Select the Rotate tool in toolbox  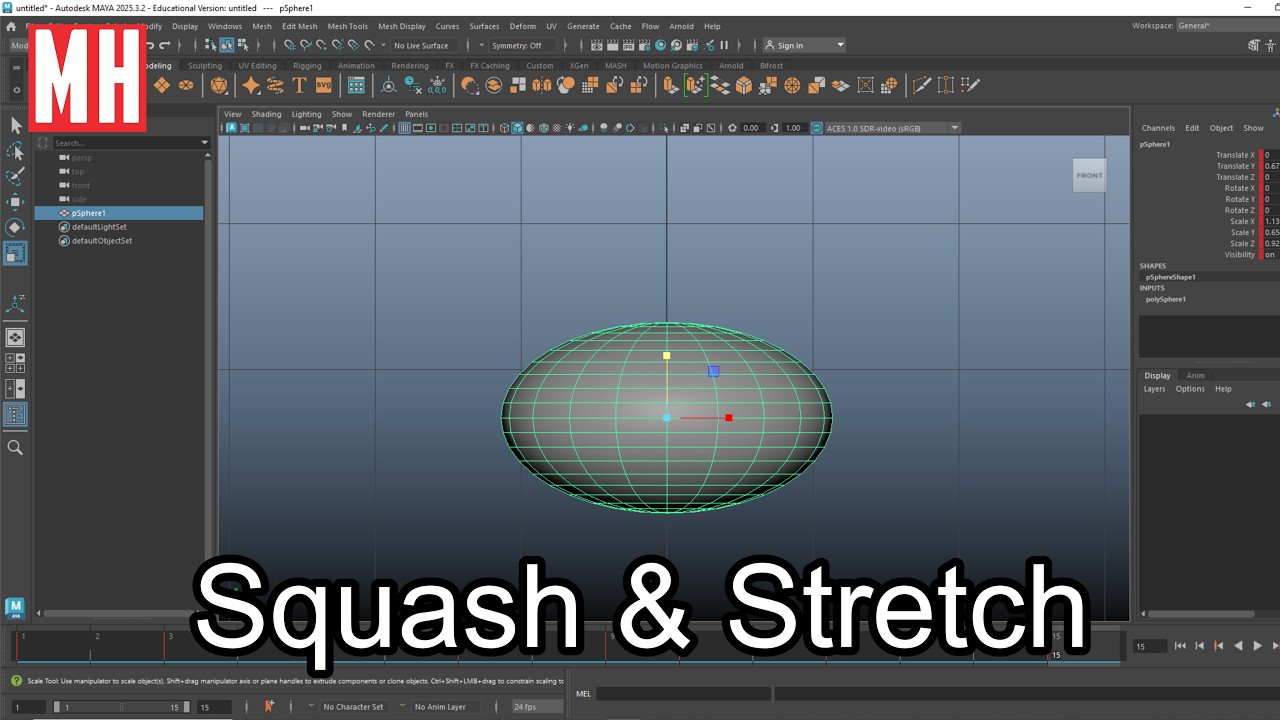[x=15, y=227]
